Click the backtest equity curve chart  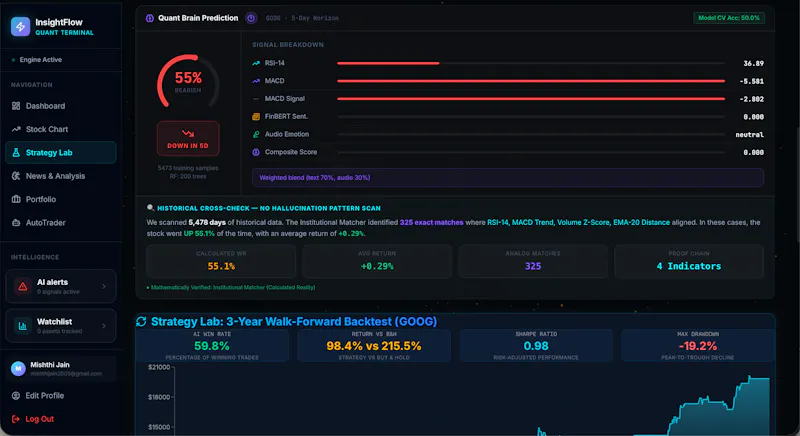click(x=472, y=400)
